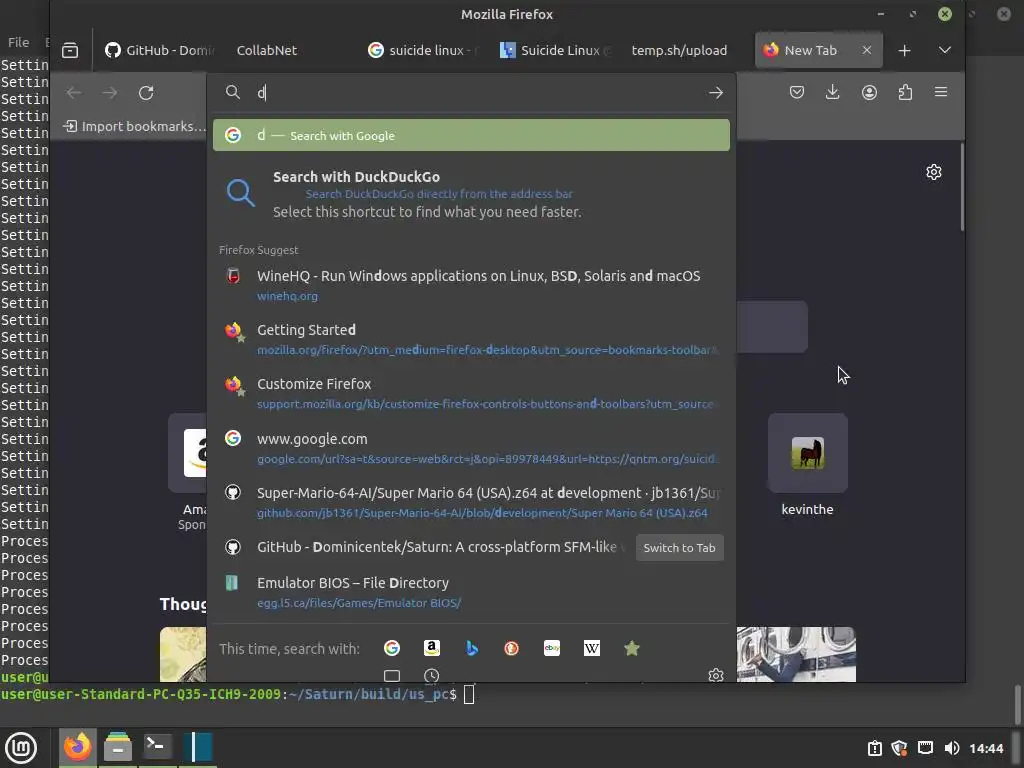Select the 'd — Search with Google' suggestion
1024x768 pixels.
[472, 135]
